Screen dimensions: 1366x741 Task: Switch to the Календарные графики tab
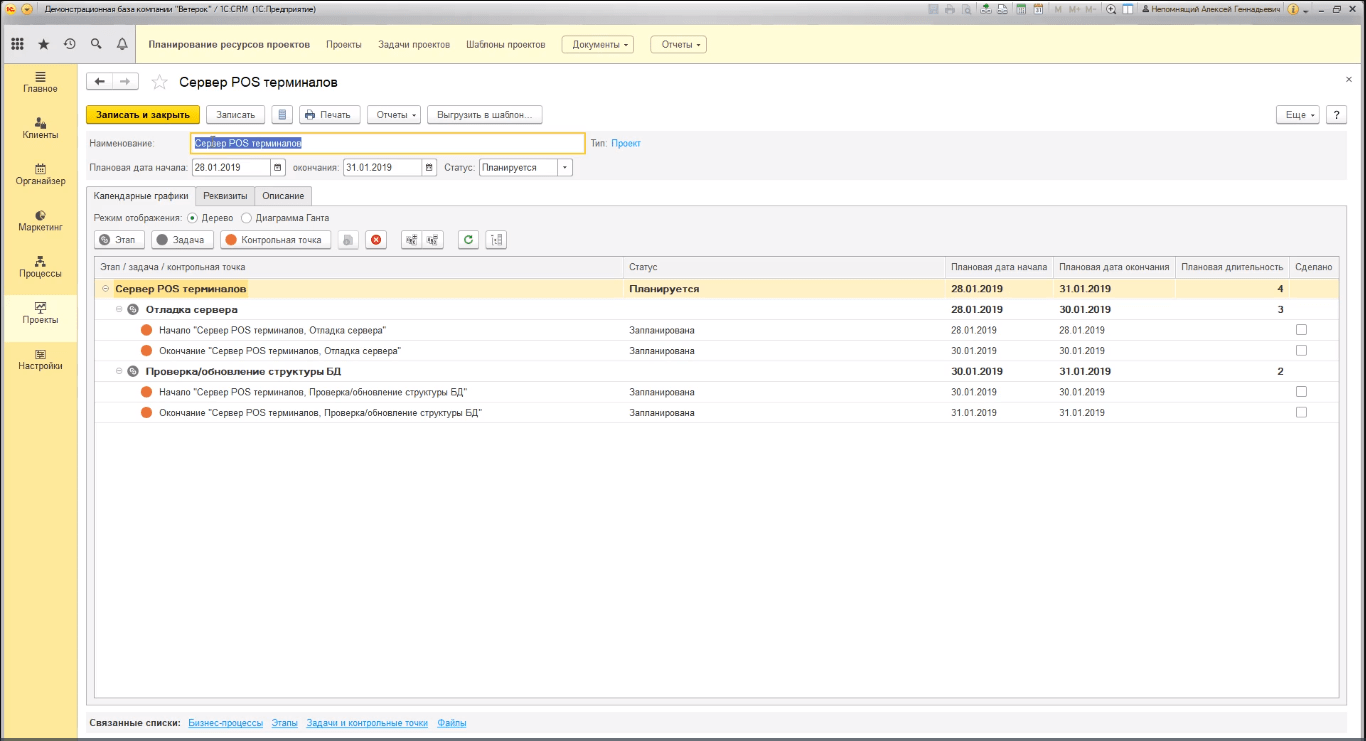[x=141, y=196]
